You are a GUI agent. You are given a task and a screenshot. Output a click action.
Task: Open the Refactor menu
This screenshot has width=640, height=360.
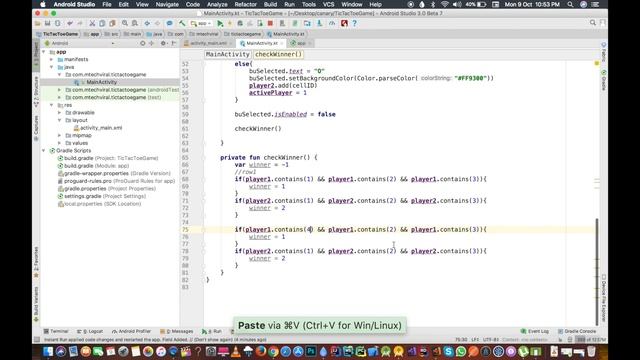coord(246,4)
